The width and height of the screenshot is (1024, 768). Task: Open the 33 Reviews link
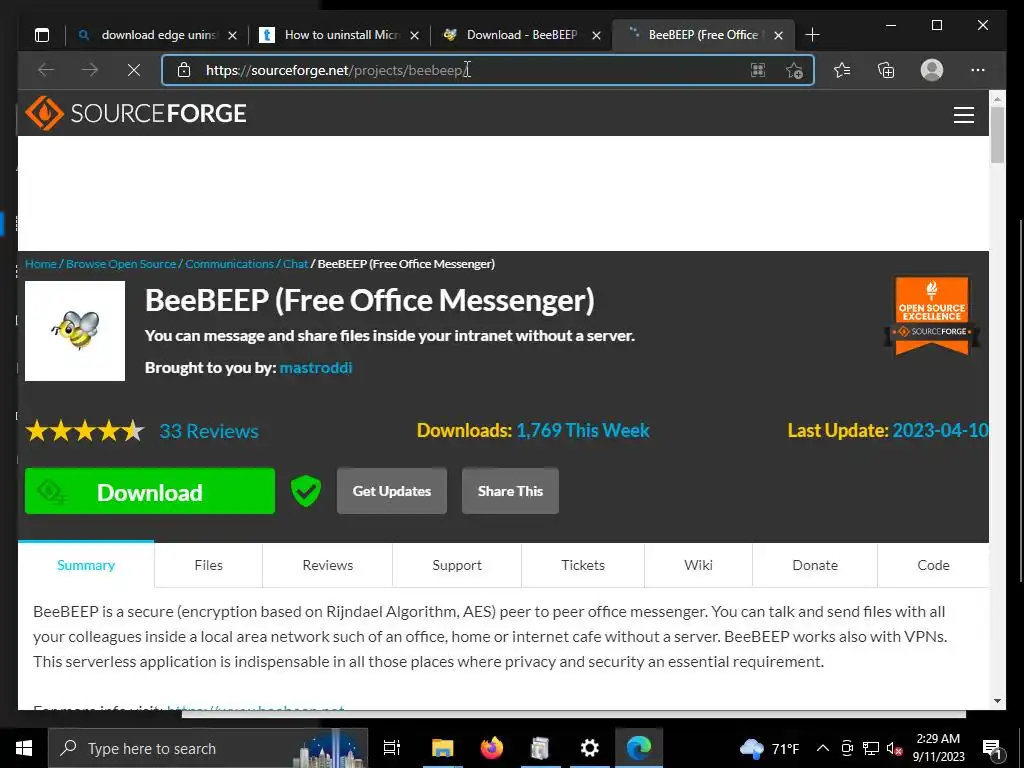[209, 431]
